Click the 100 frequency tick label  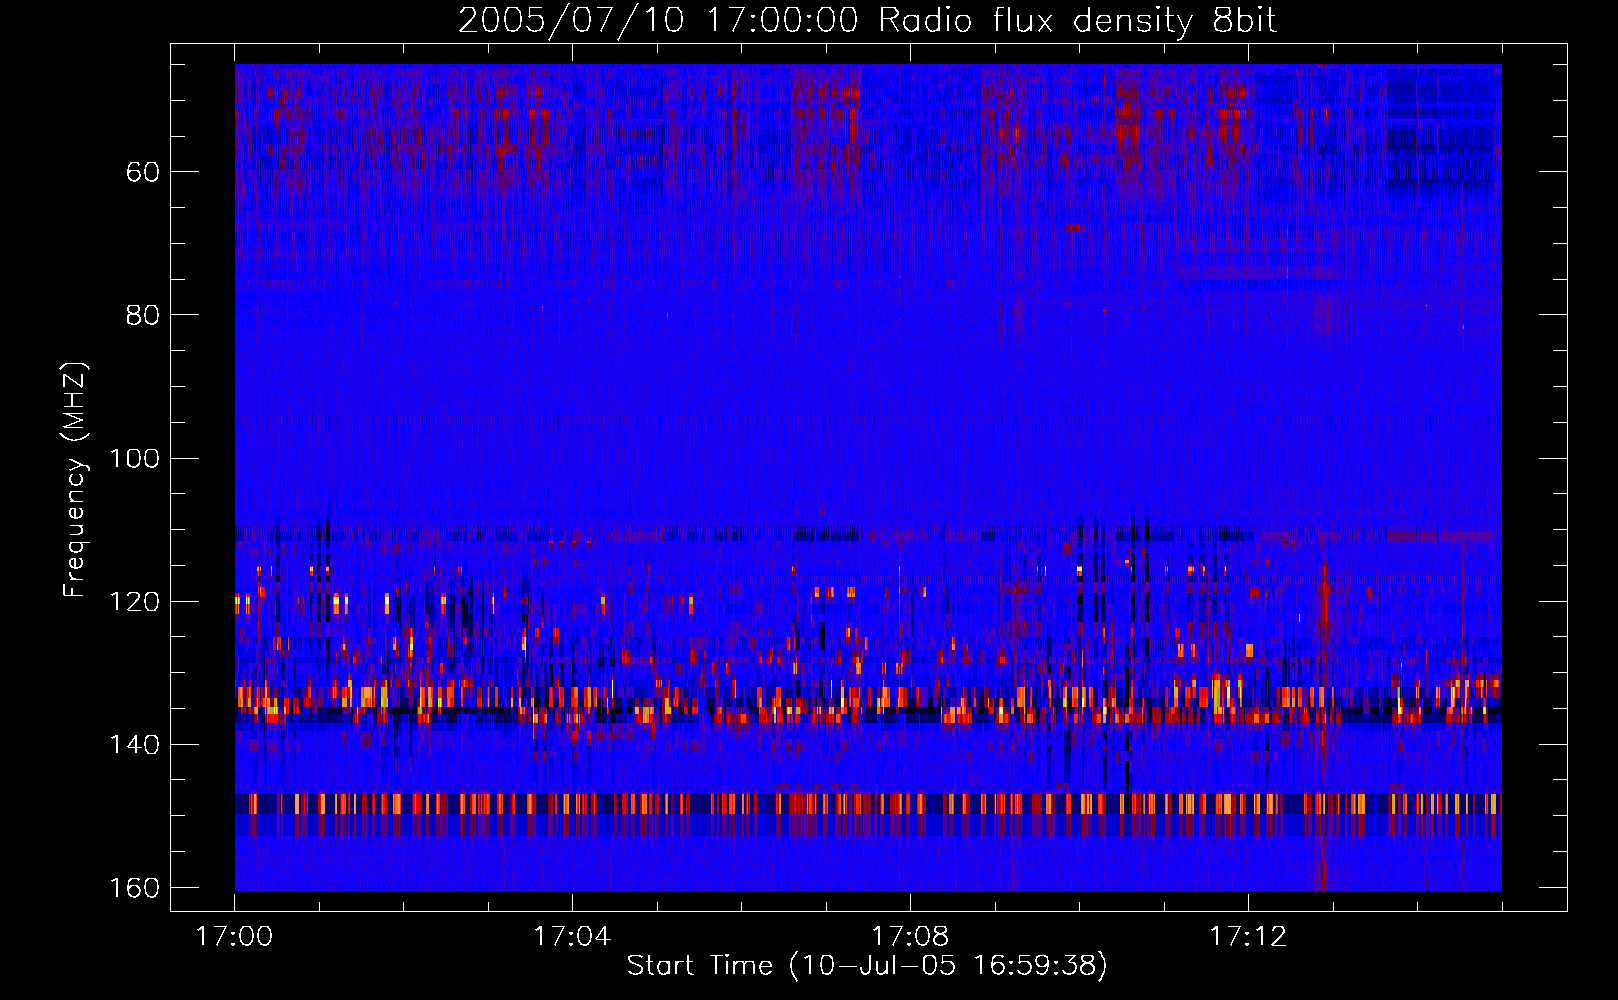pos(134,459)
